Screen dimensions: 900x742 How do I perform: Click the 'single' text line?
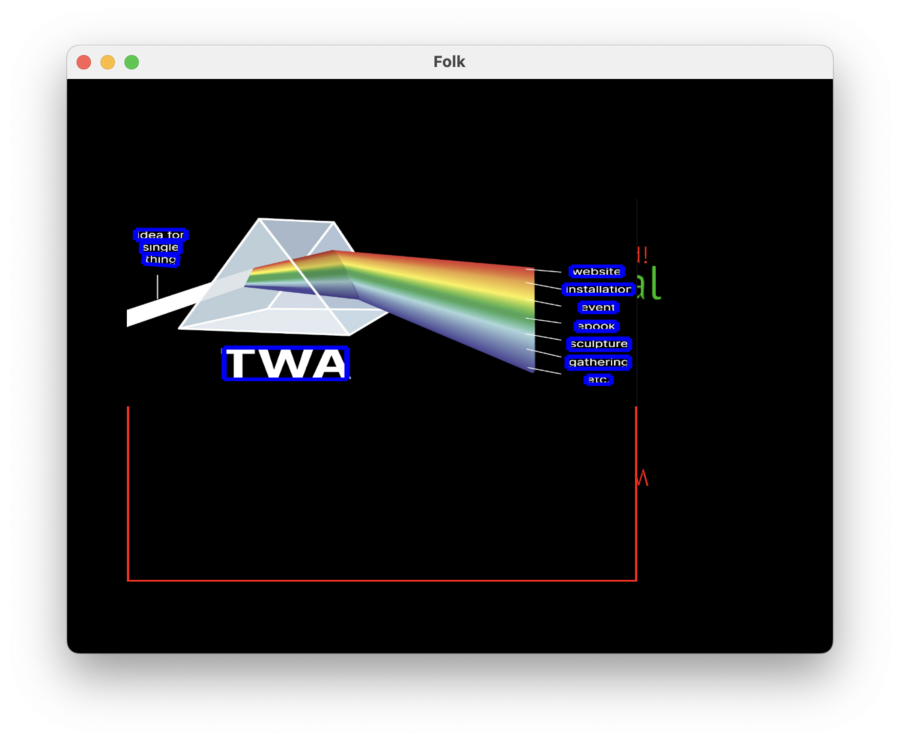coord(161,247)
